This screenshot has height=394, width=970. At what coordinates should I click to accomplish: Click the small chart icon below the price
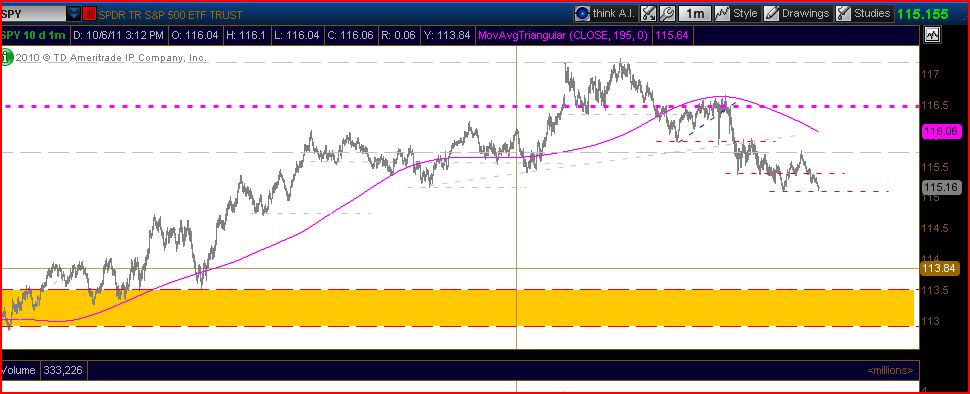[932, 35]
